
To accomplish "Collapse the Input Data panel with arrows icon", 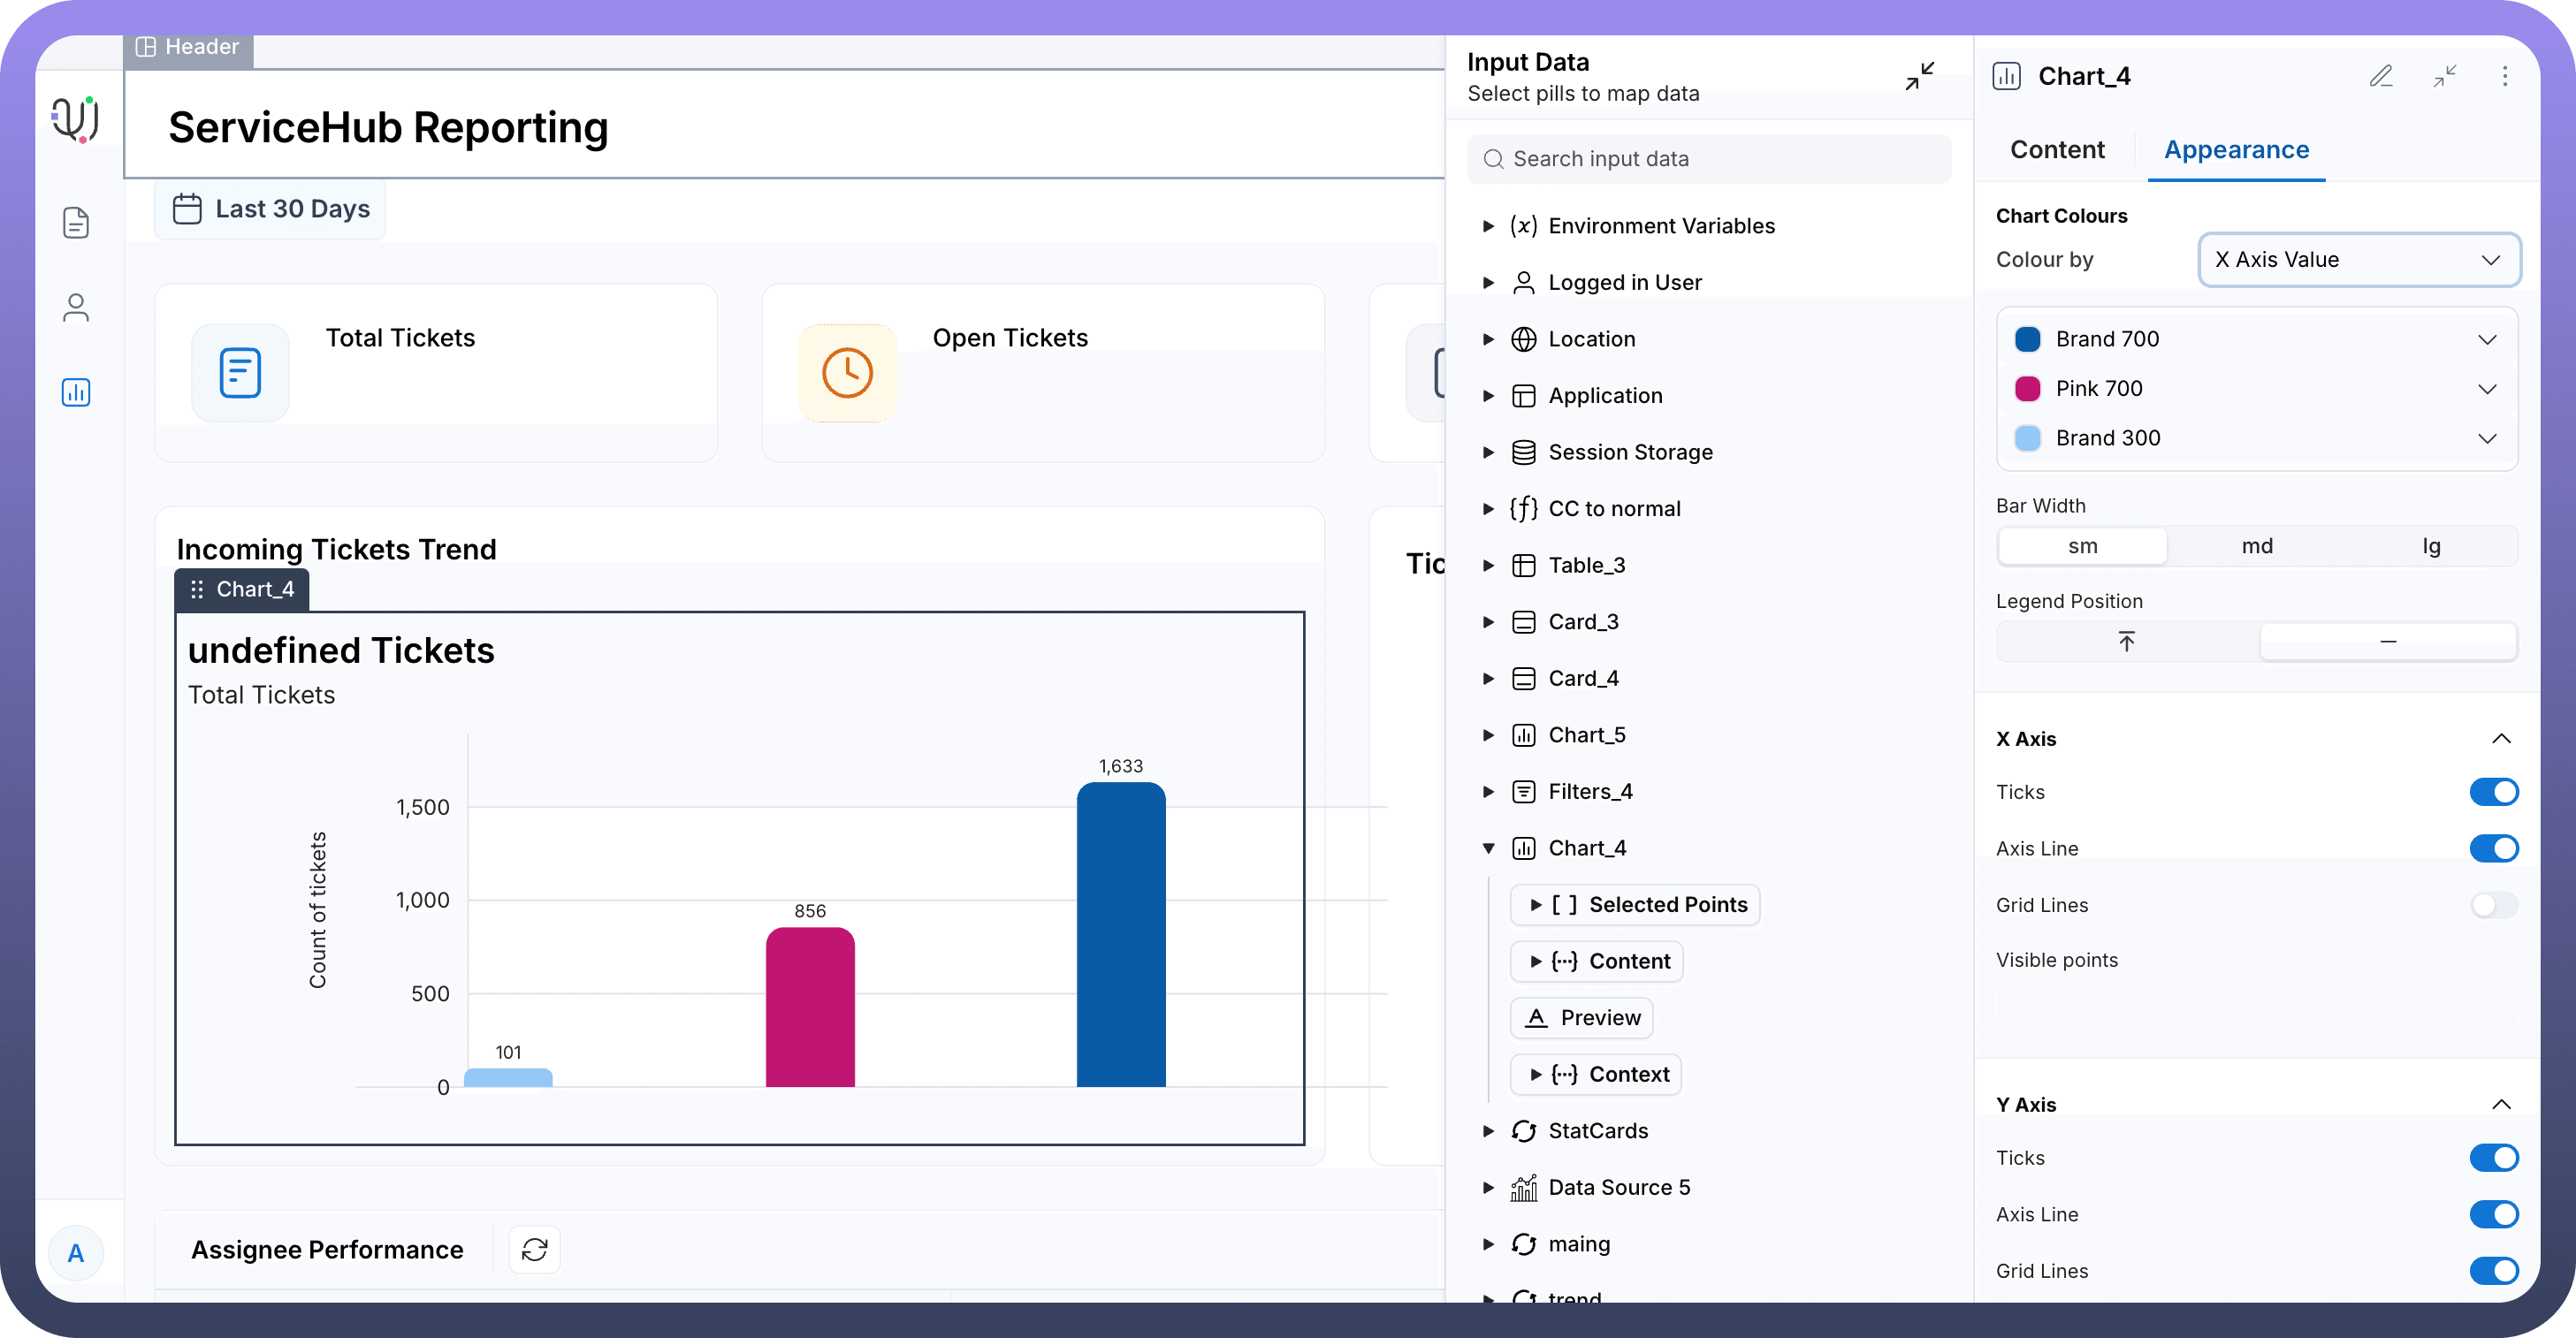I will click(x=1919, y=76).
